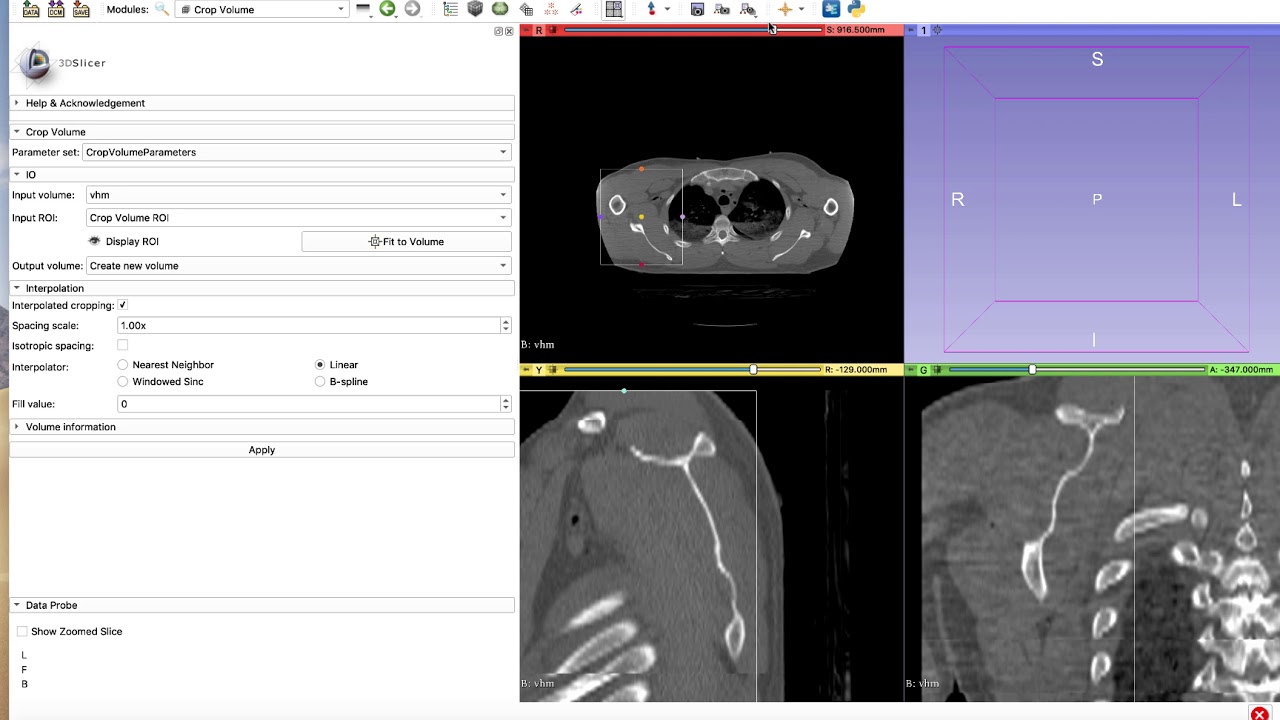Toggle the Display ROI eye icon
The width and height of the screenshot is (1280, 720).
[95, 241]
